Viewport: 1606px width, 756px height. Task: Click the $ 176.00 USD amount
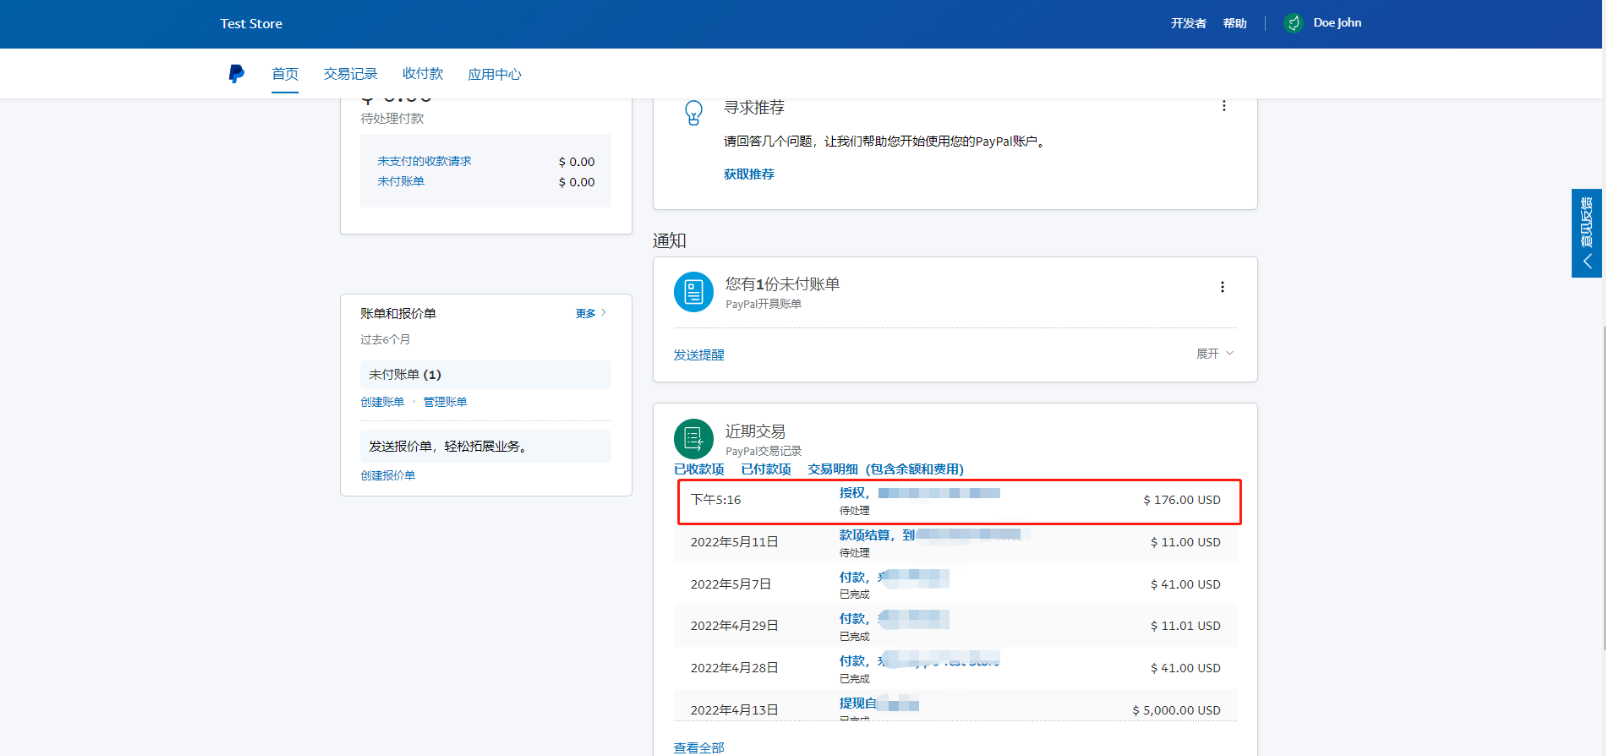1182,500
